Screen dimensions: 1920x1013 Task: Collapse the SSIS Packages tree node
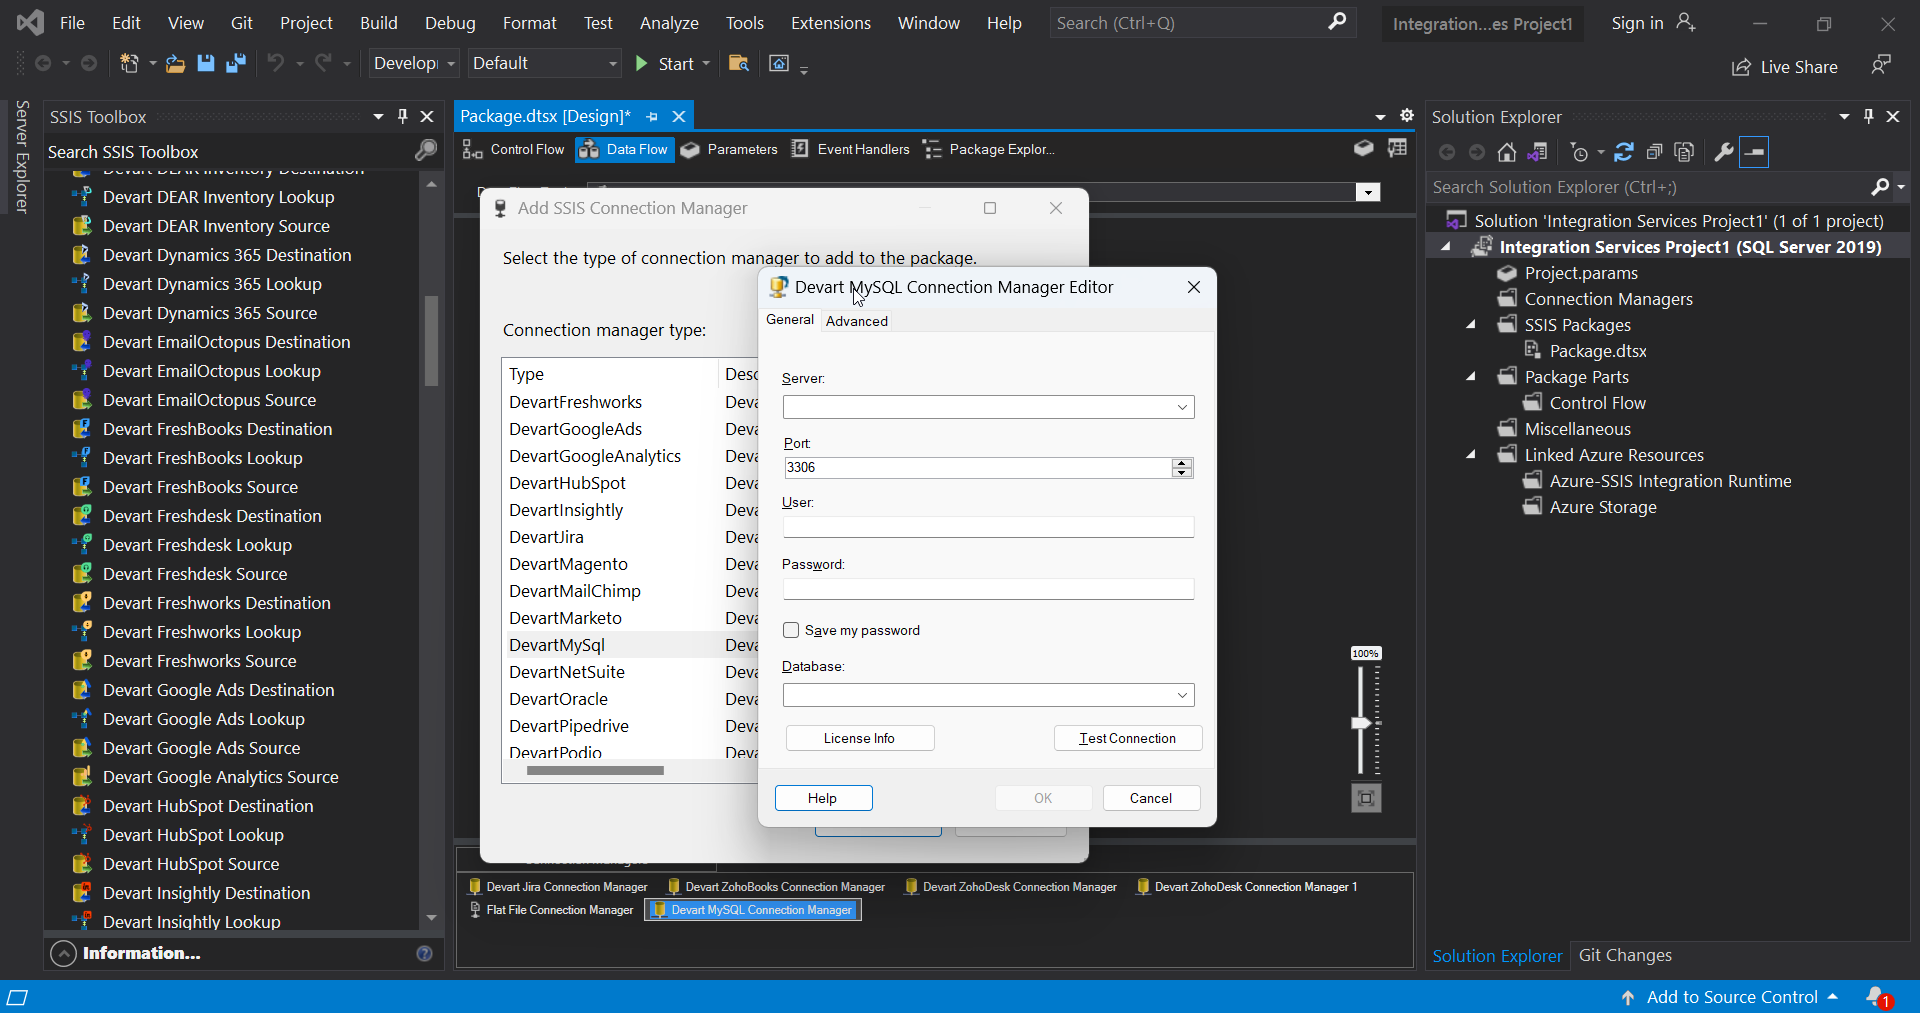tap(1471, 325)
